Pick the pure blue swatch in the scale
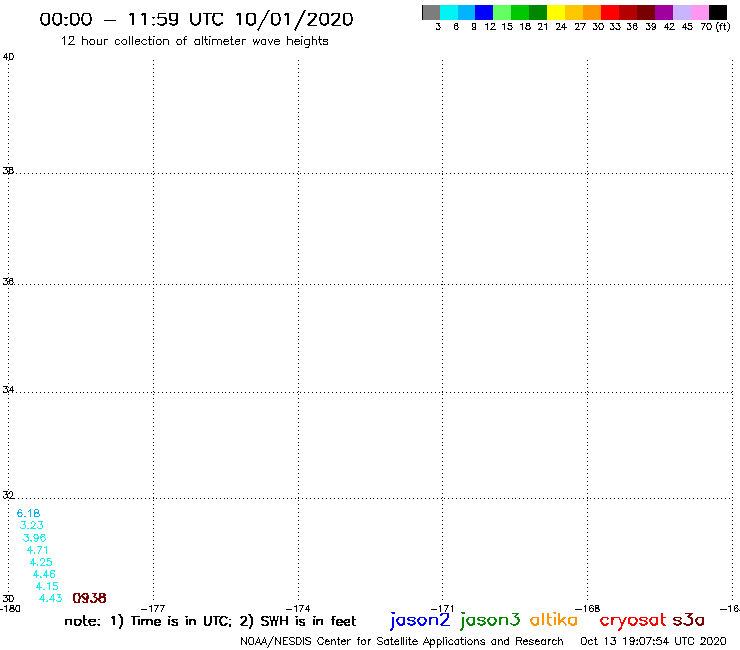Image resolution: width=740 pixels, height=650 pixels. click(484, 13)
